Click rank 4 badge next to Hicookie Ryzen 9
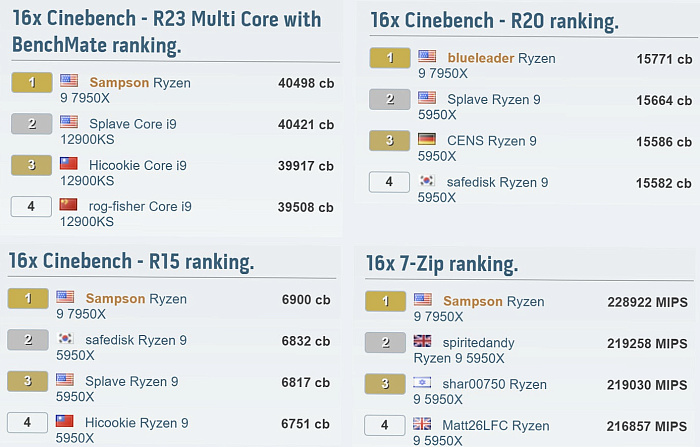700x447 pixels. [27, 422]
